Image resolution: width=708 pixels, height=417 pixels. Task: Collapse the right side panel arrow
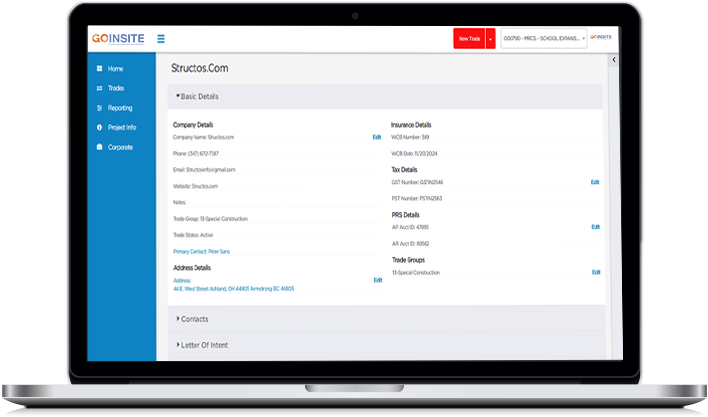tap(613, 61)
